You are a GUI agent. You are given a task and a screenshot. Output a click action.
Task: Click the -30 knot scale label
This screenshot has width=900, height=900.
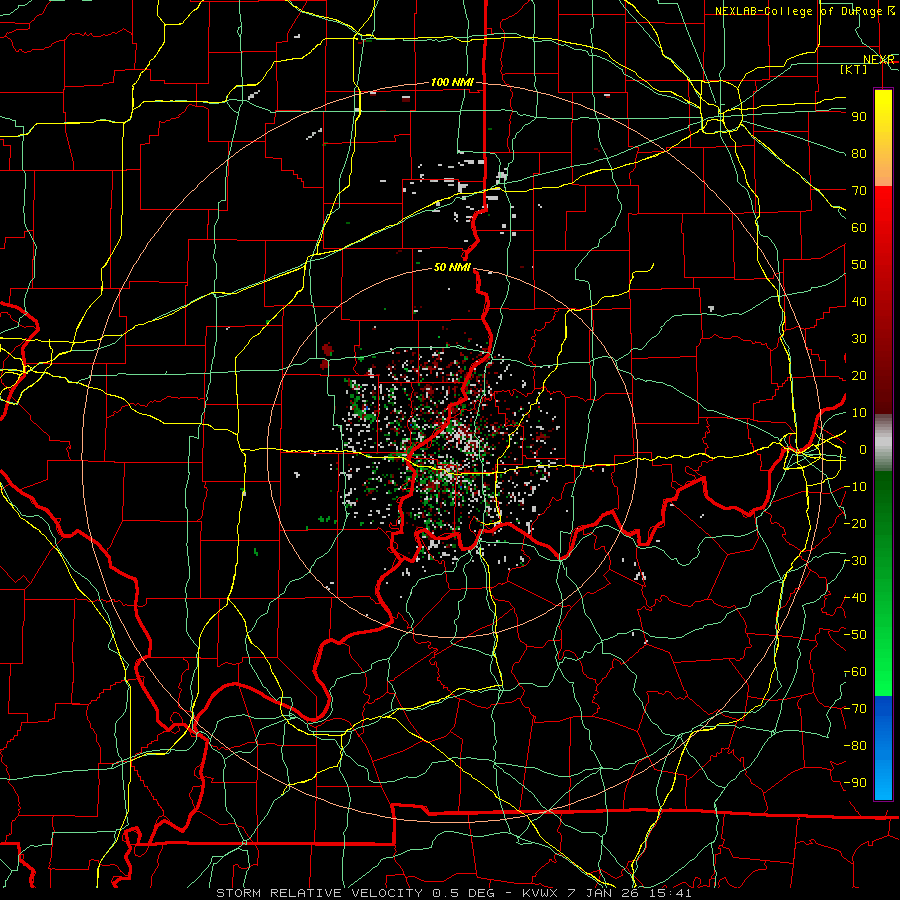tap(856, 561)
